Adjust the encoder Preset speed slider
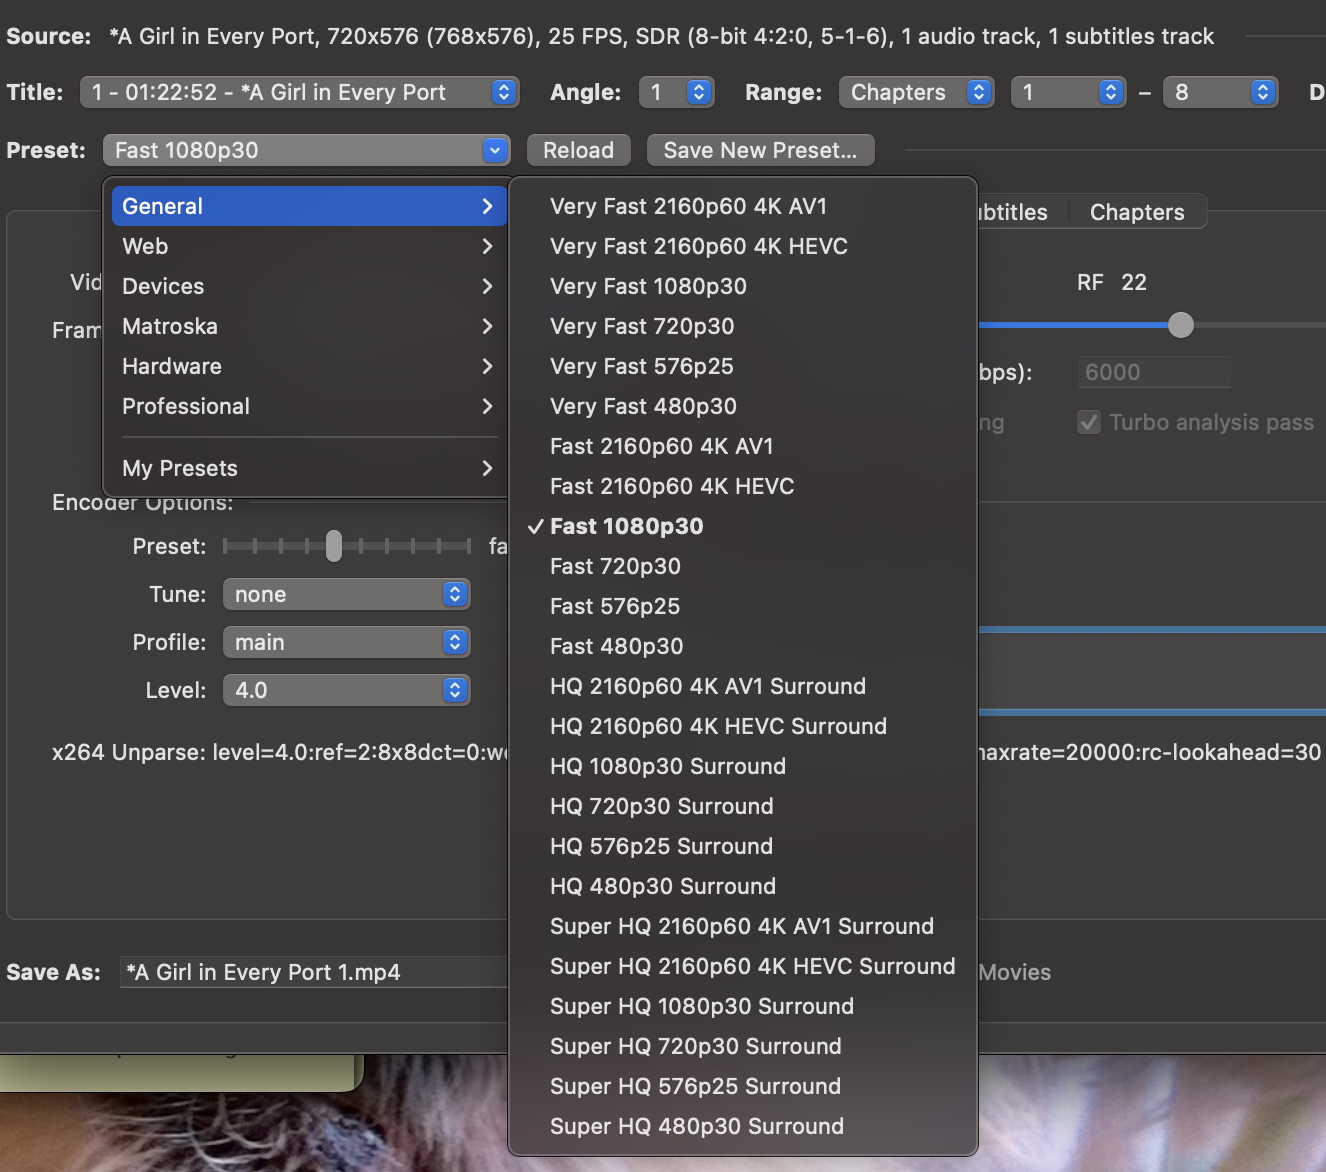Viewport: 1326px width, 1172px height. [334, 546]
